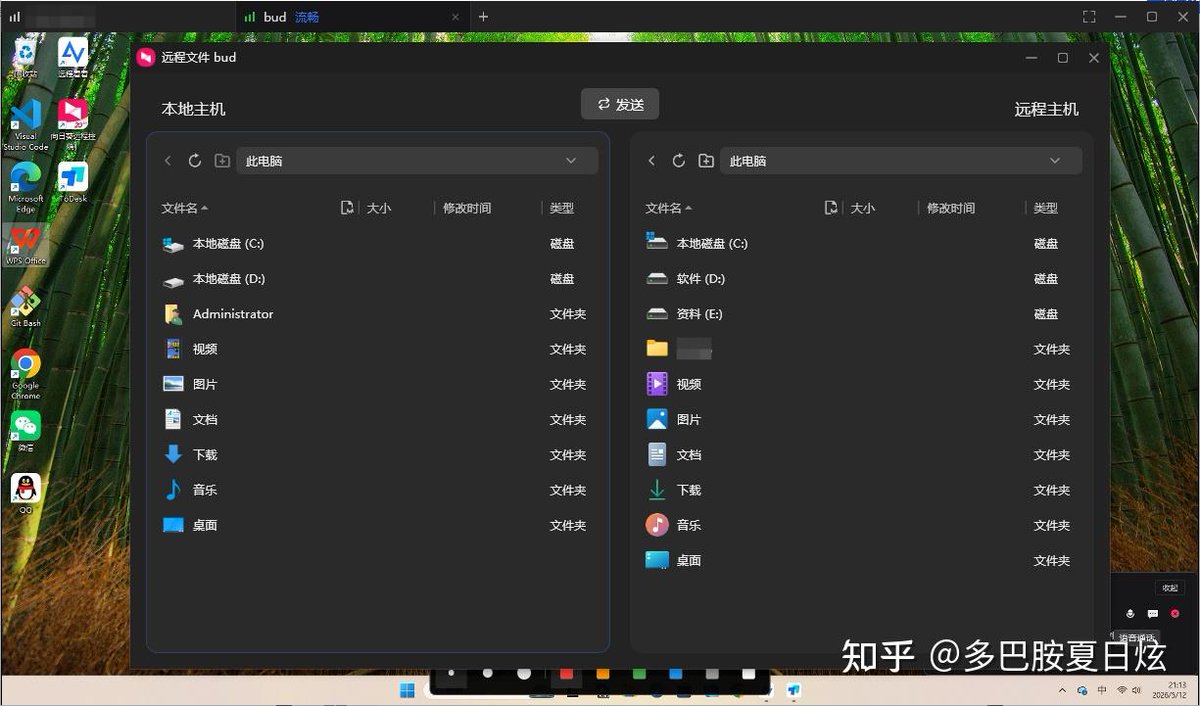
Task: Click the remote host 类型 column header
Action: pyautogui.click(x=1046, y=208)
